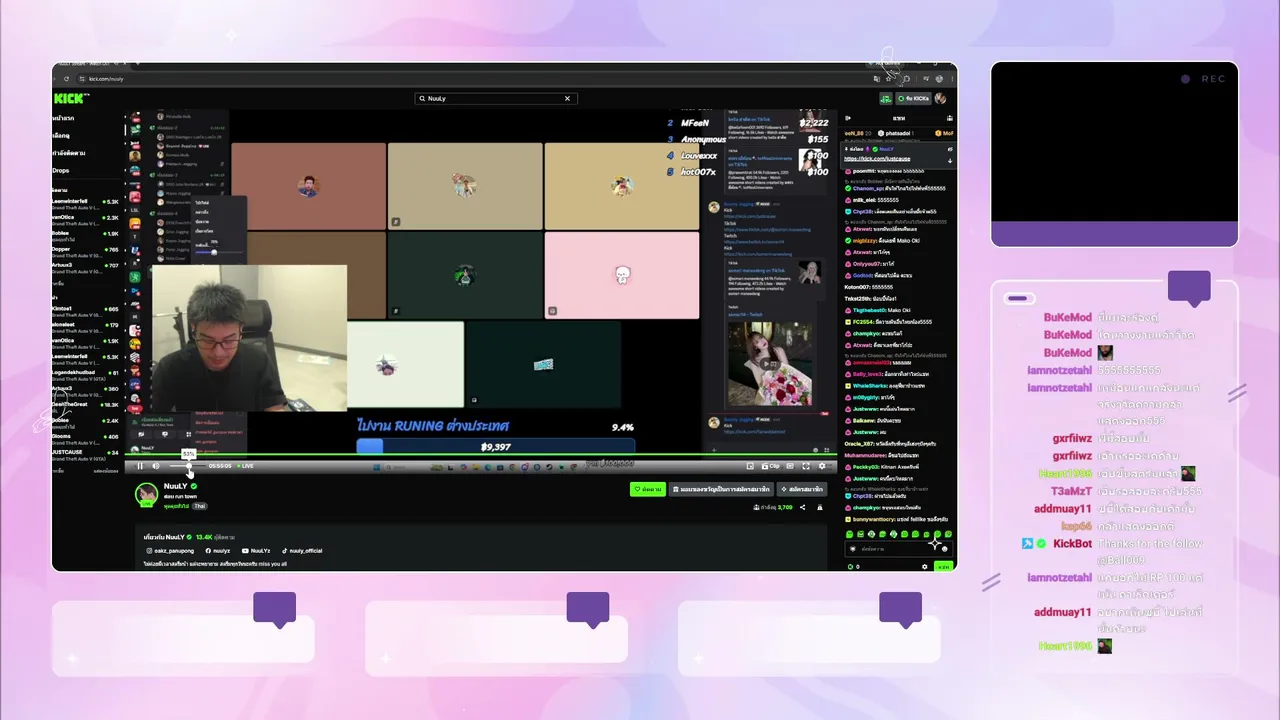
Task: Share the stream
Action: (802, 507)
